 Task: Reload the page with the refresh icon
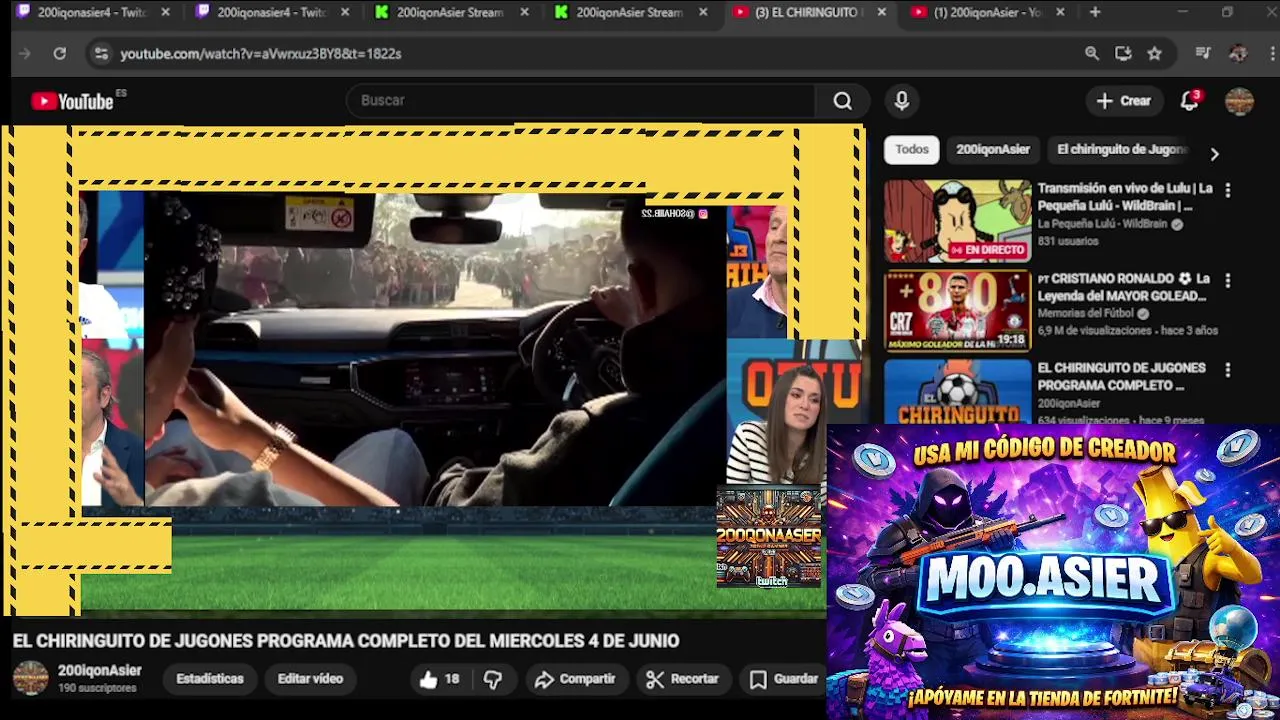[60, 53]
